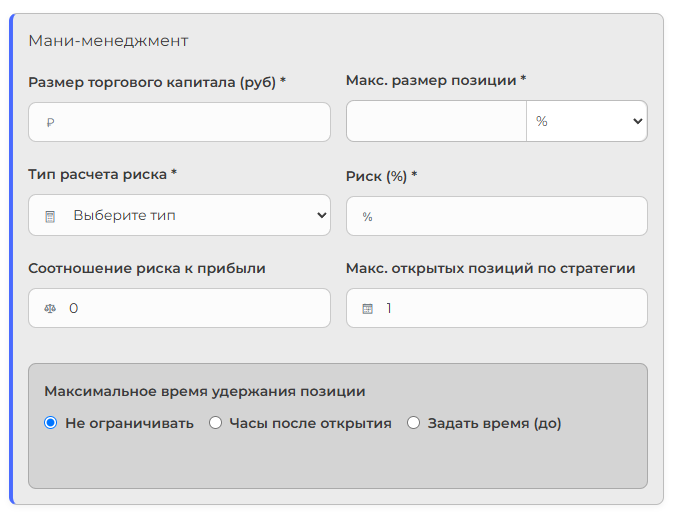Click the table grid icon in positions field
The height and width of the screenshot is (515, 677).
point(367,308)
